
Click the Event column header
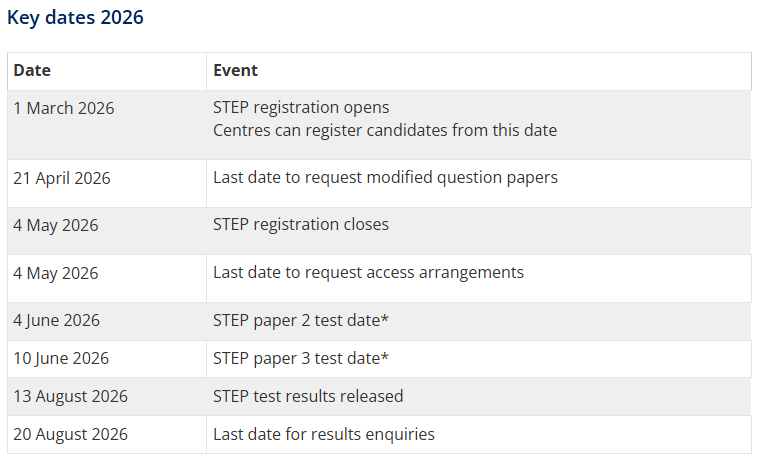coord(235,71)
